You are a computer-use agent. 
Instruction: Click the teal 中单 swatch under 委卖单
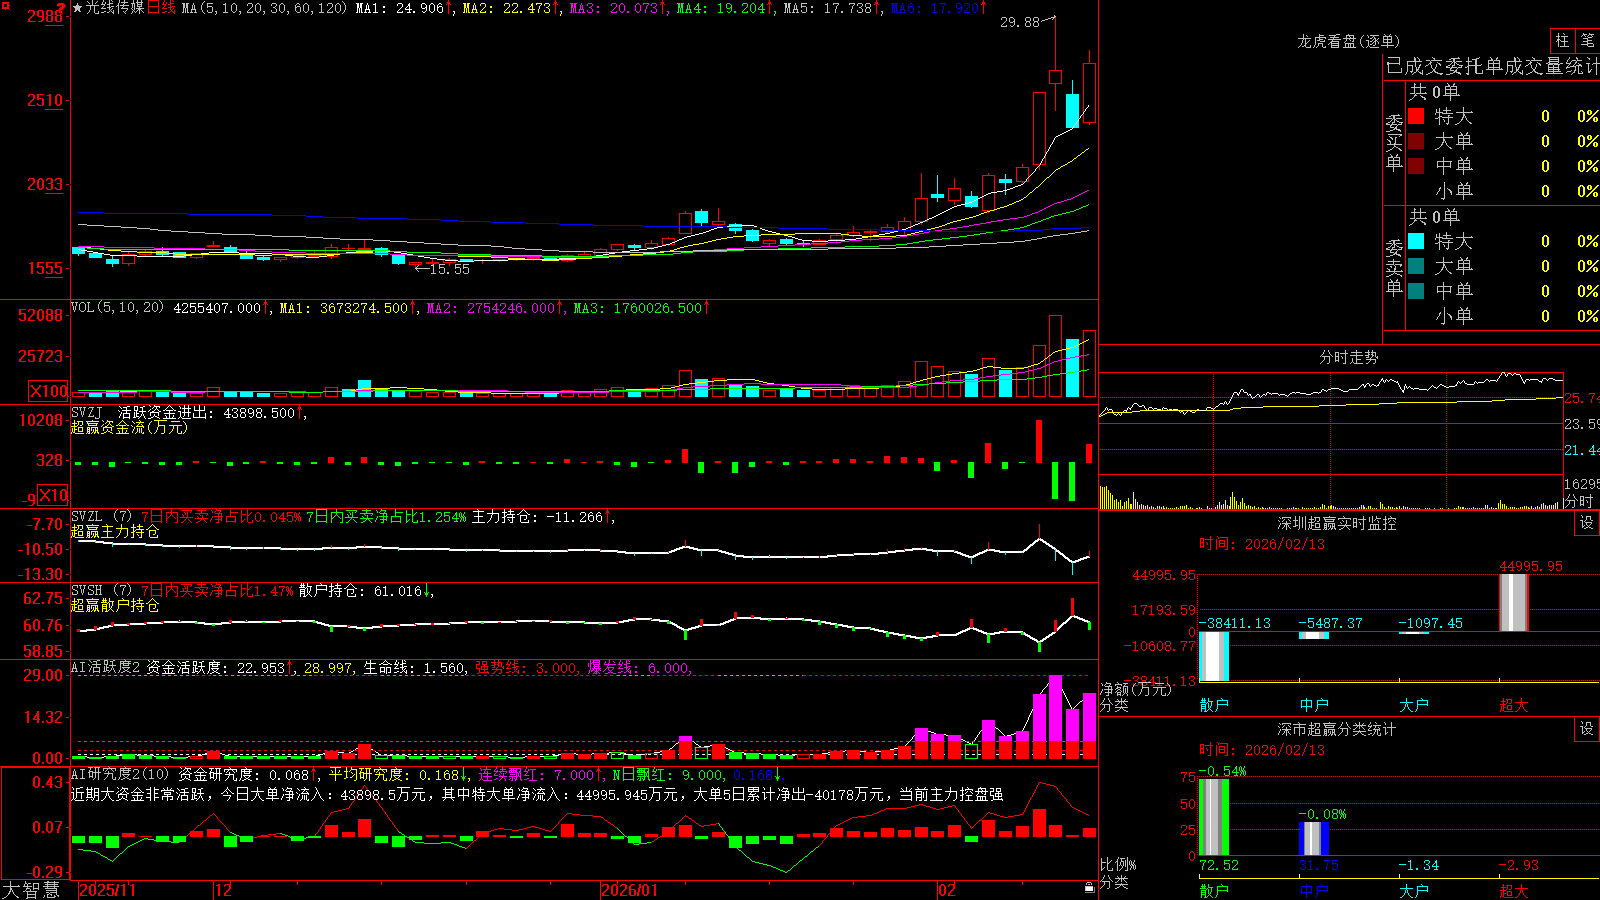coord(1416,291)
